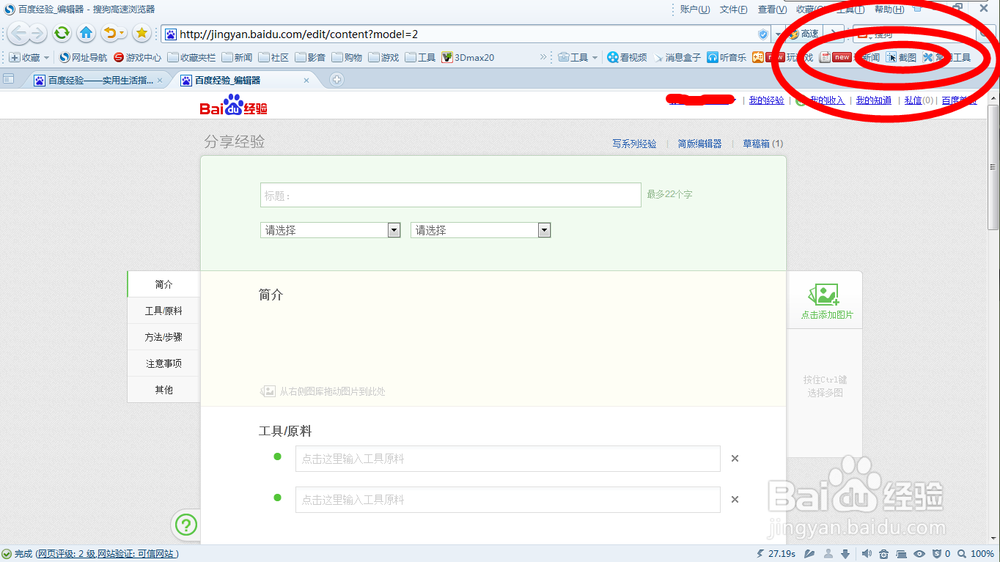Close the 百度经验_编辑器 tab

coord(306,80)
